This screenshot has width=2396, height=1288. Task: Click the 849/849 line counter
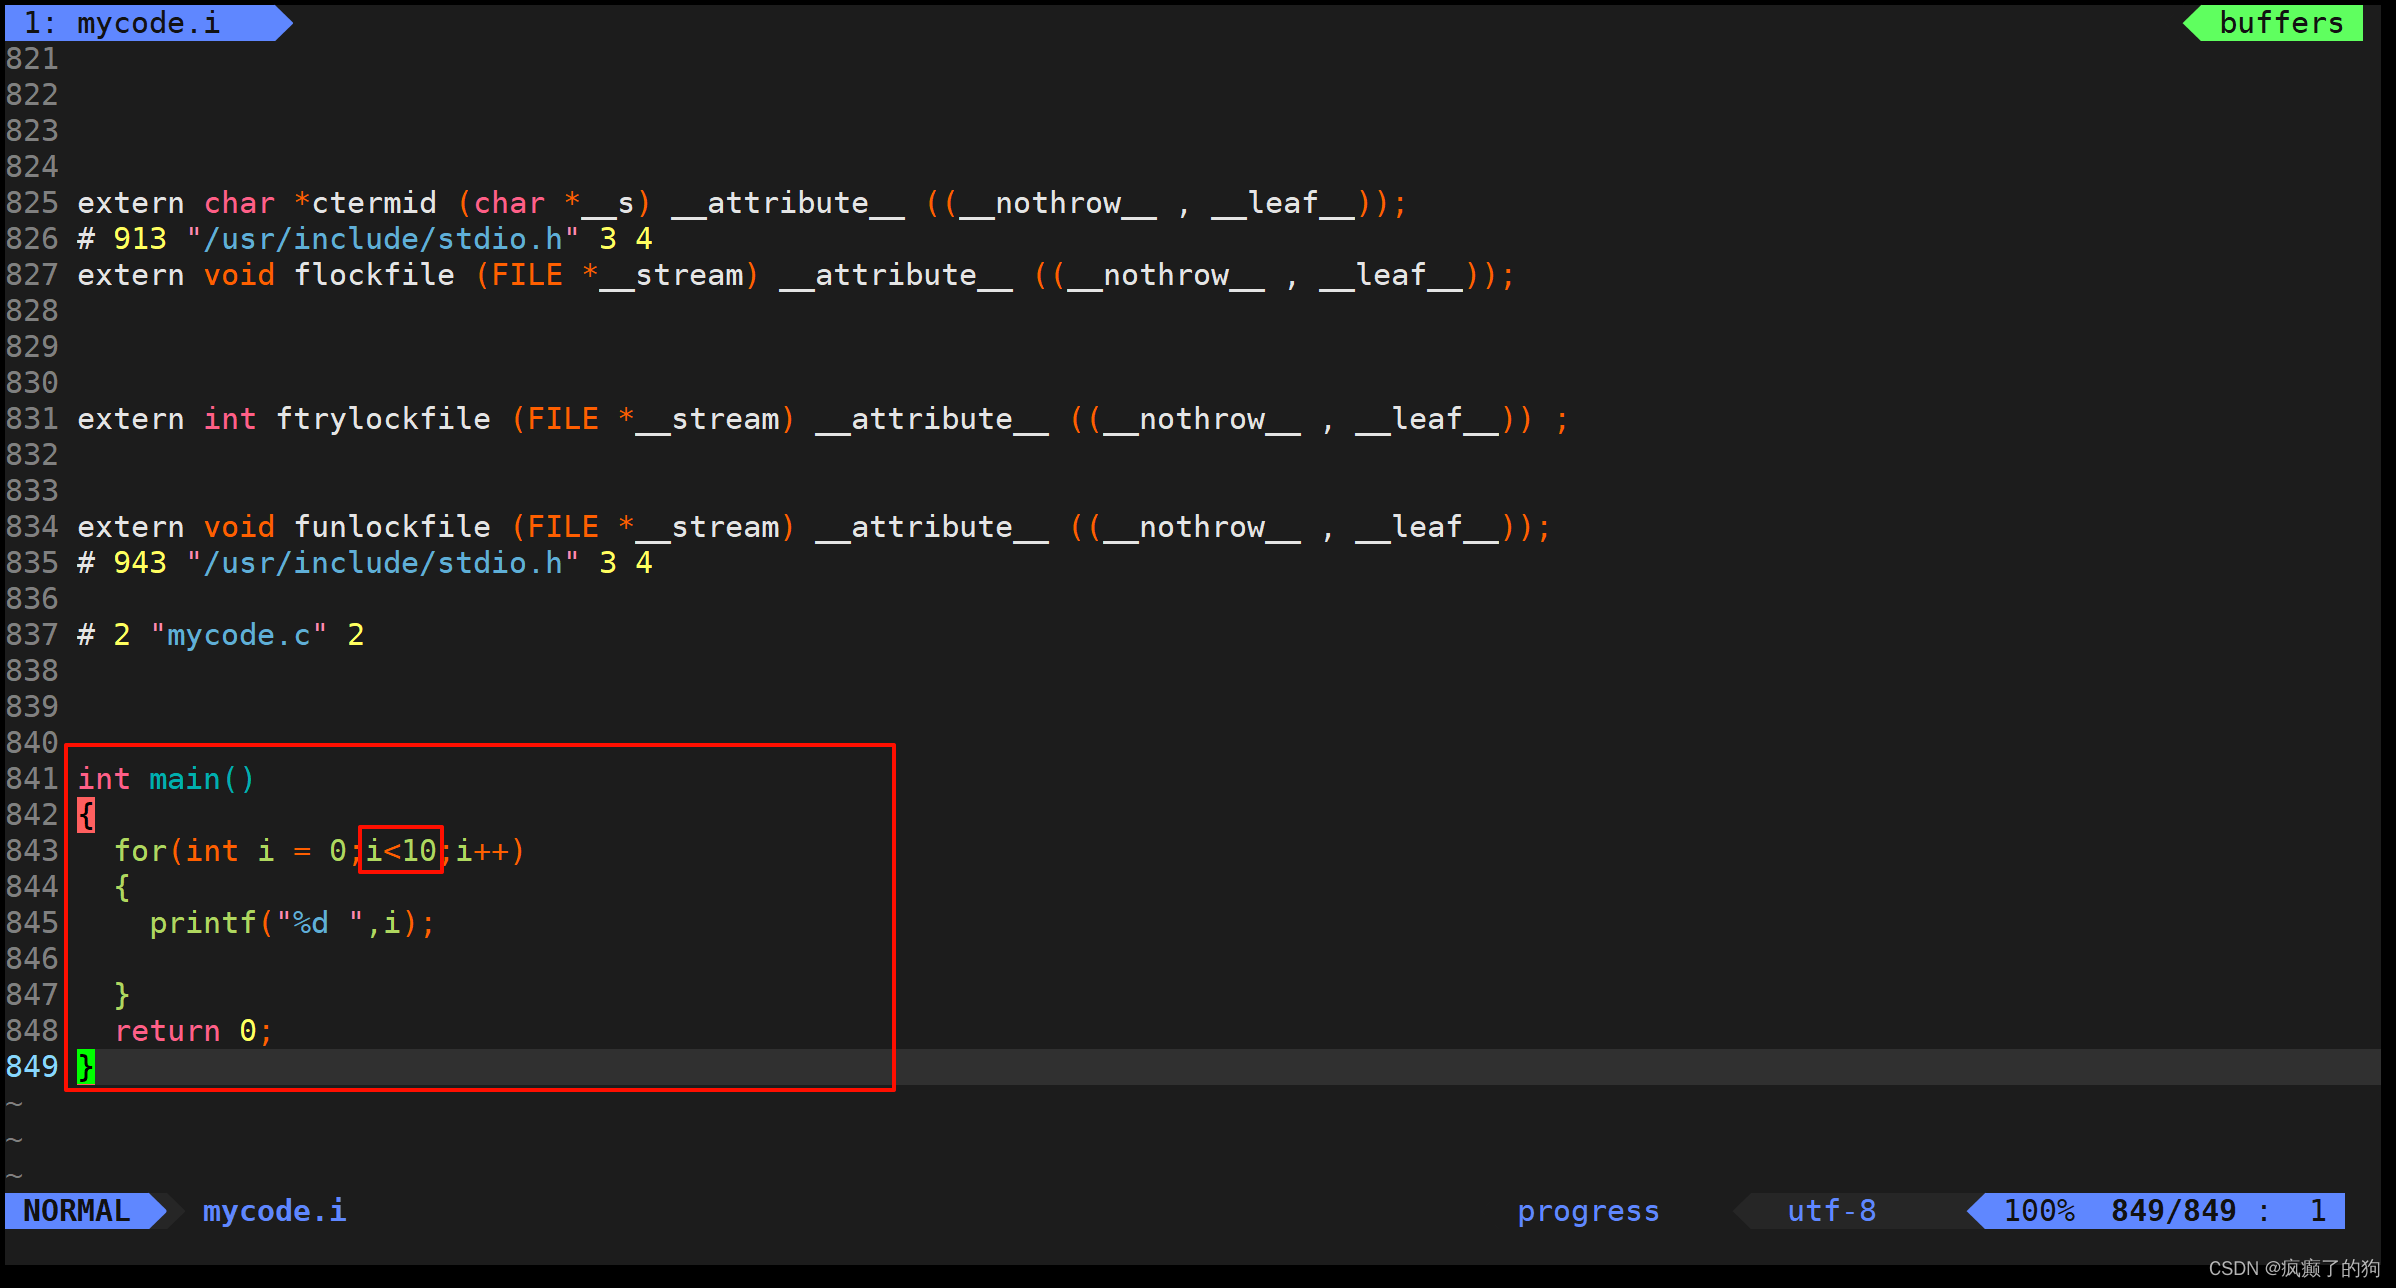(x=2173, y=1210)
